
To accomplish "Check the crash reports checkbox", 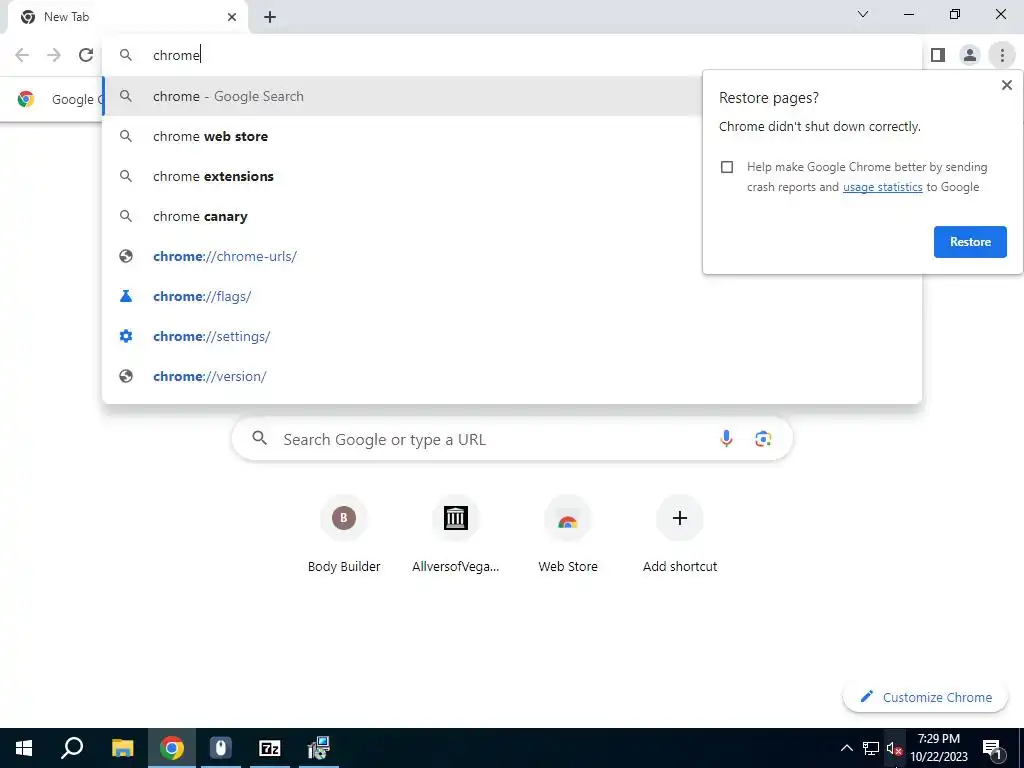I will click(727, 167).
